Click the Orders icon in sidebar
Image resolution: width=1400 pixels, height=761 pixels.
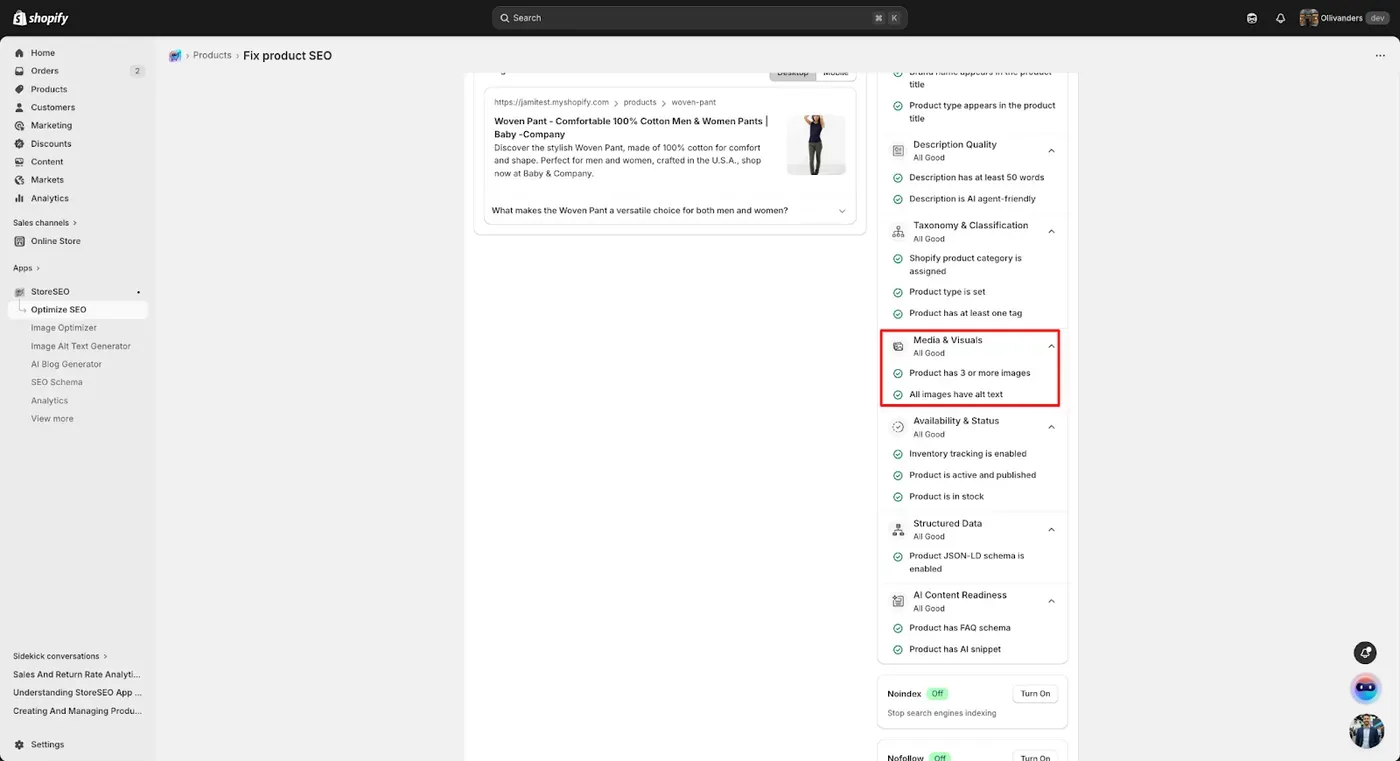coord(19,71)
